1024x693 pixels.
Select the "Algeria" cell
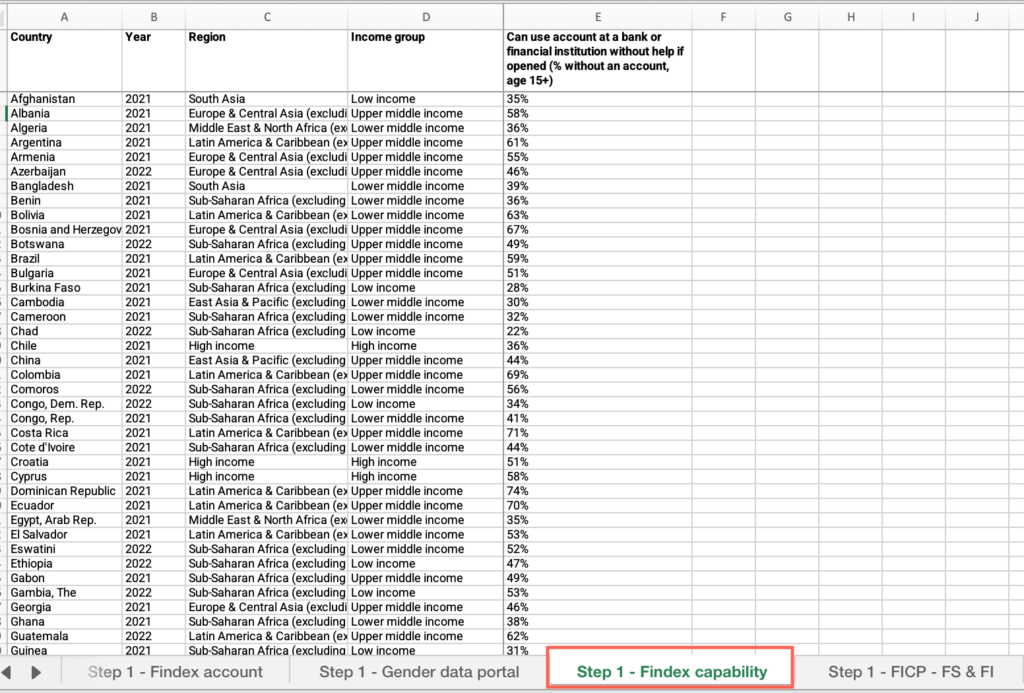(64, 128)
